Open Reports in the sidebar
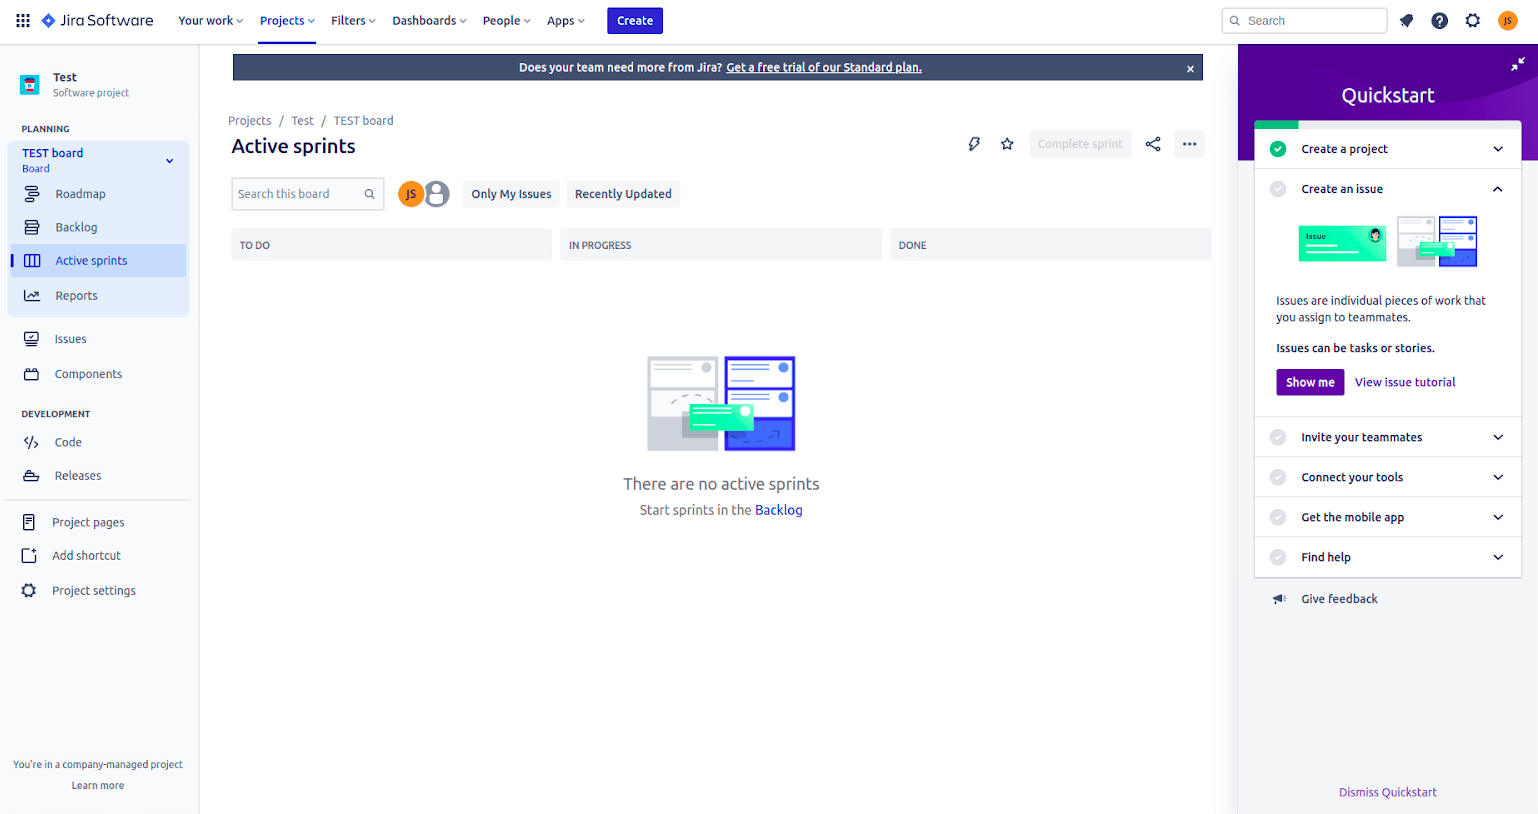This screenshot has width=1538, height=814. coord(98,296)
